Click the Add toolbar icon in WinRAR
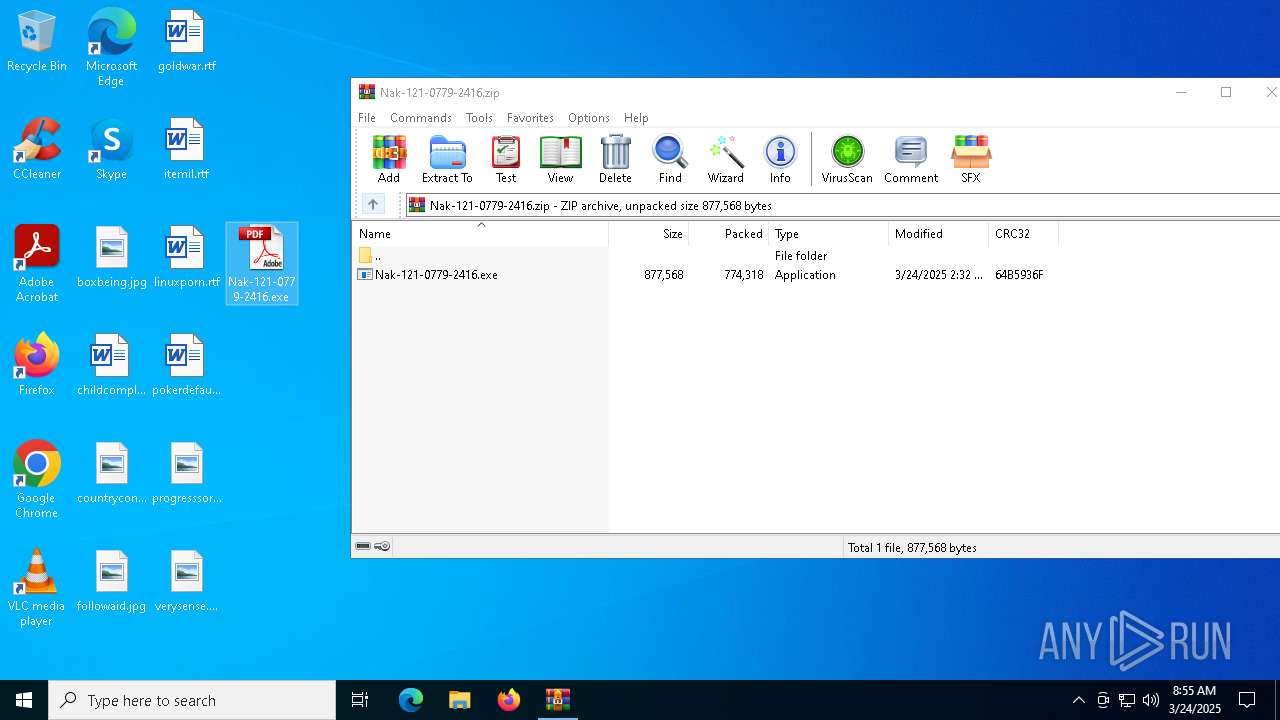Viewport: 1280px width, 720px height. coord(389,159)
